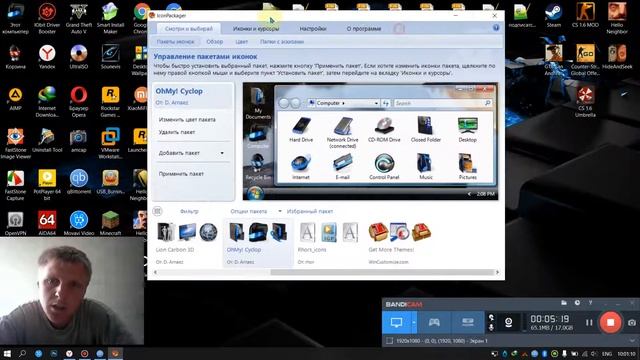This screenshot has width=640, height=360.
Task: Click Избранный пакет
Action: coord(310,211)
